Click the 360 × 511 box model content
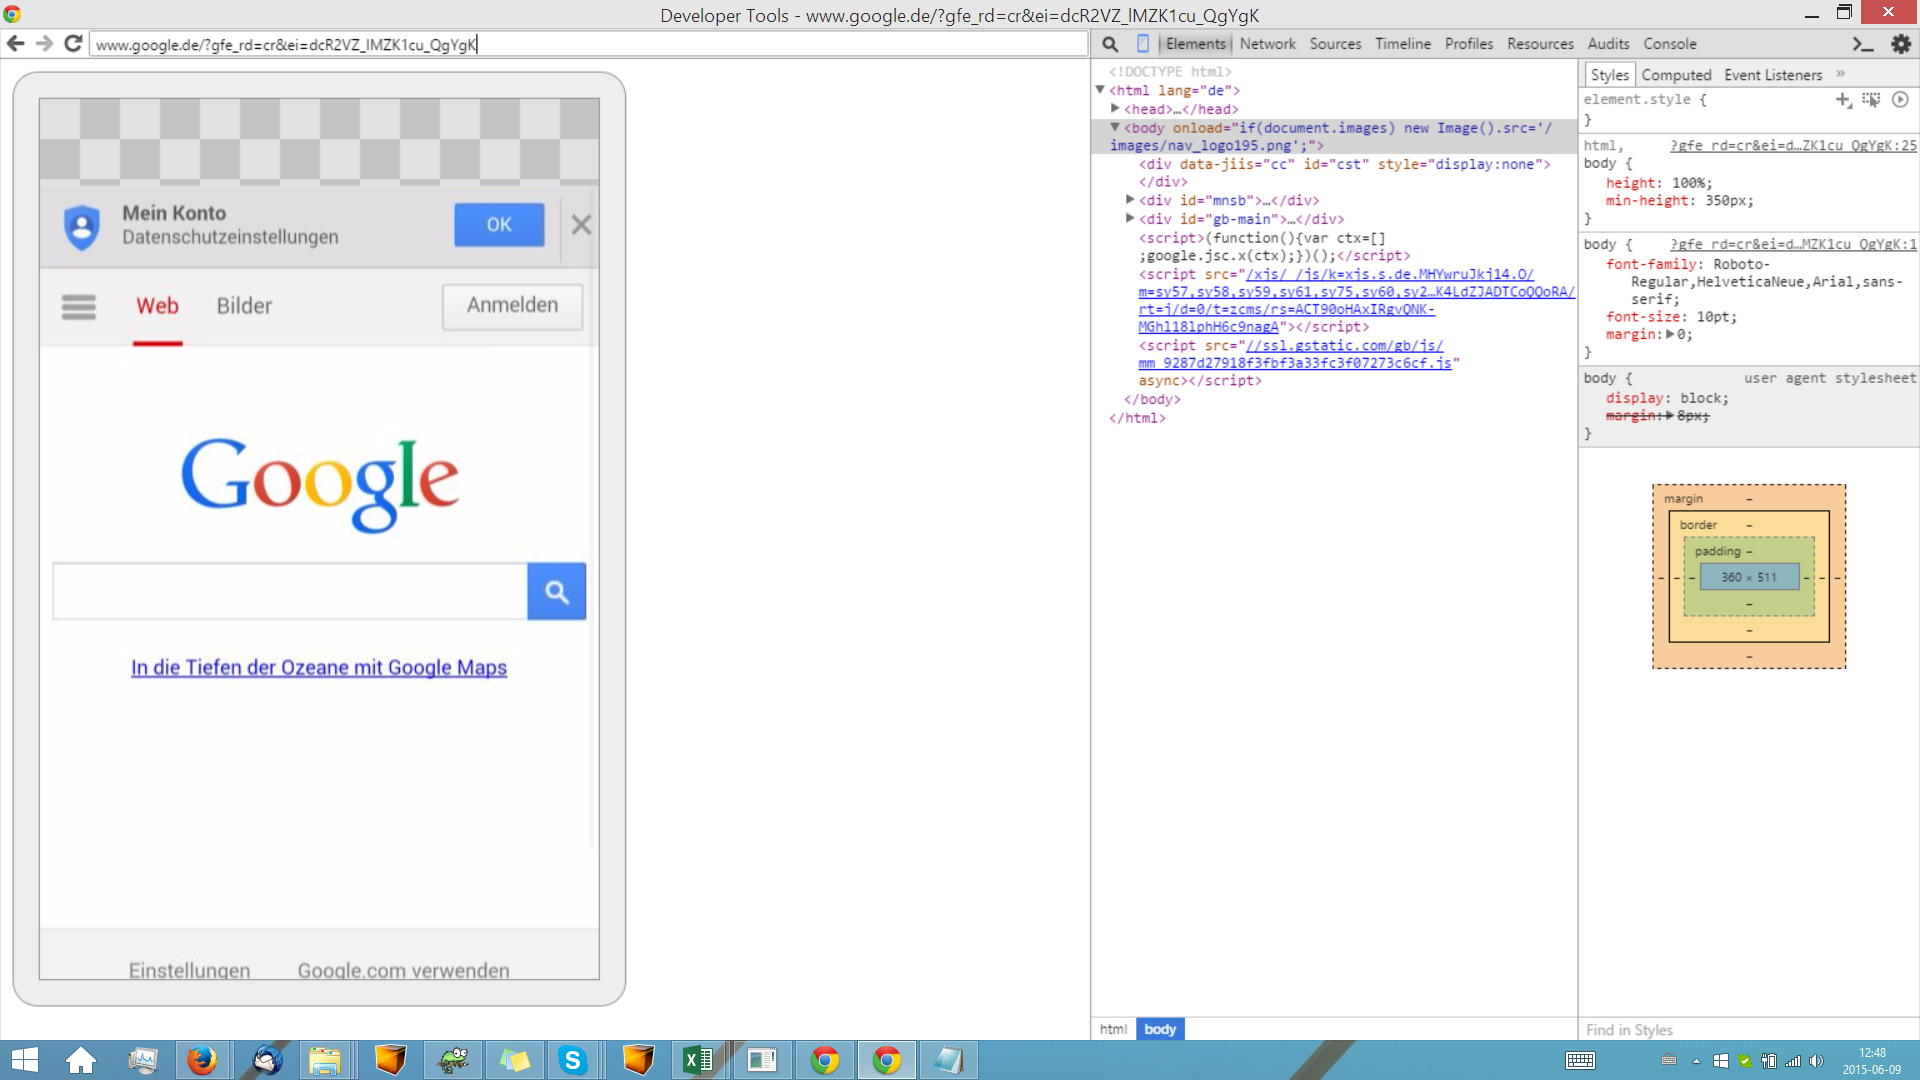Screen dimensions: 1920x1080 point(1749,577)
